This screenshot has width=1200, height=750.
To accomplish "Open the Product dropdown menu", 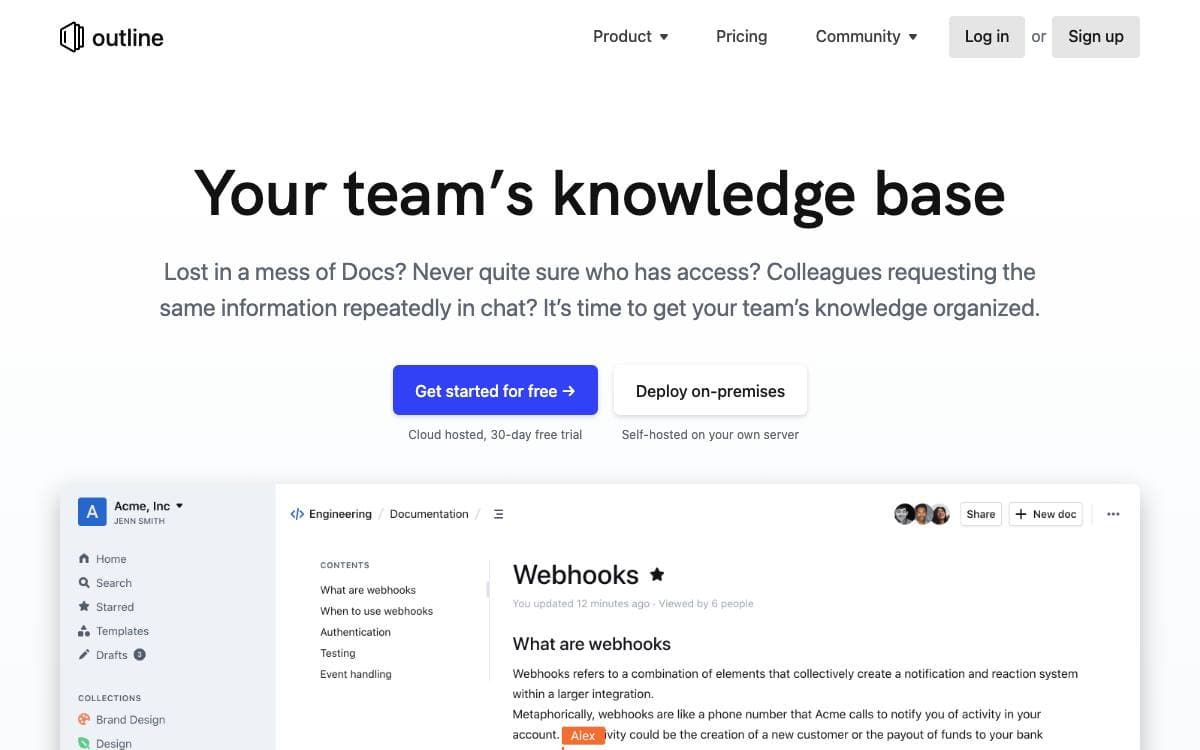I will 630,37.
